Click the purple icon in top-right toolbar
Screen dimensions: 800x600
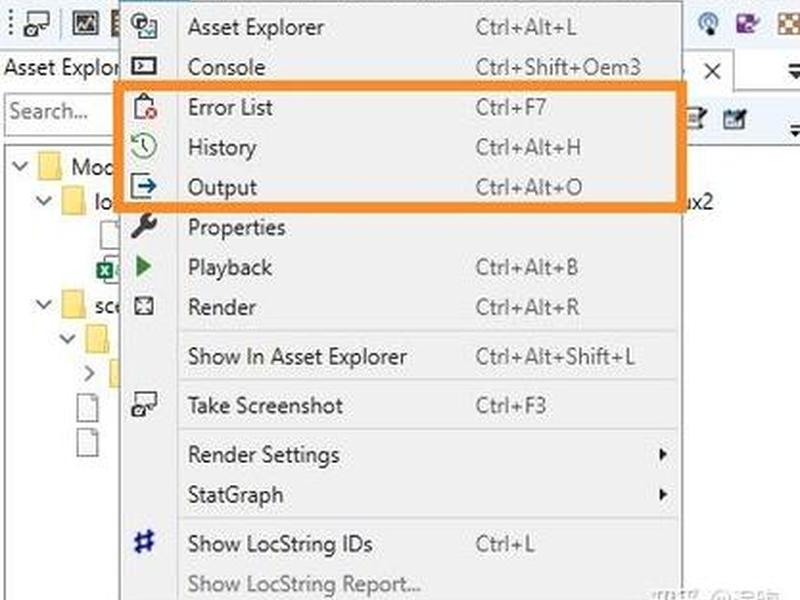pos(747,23)
